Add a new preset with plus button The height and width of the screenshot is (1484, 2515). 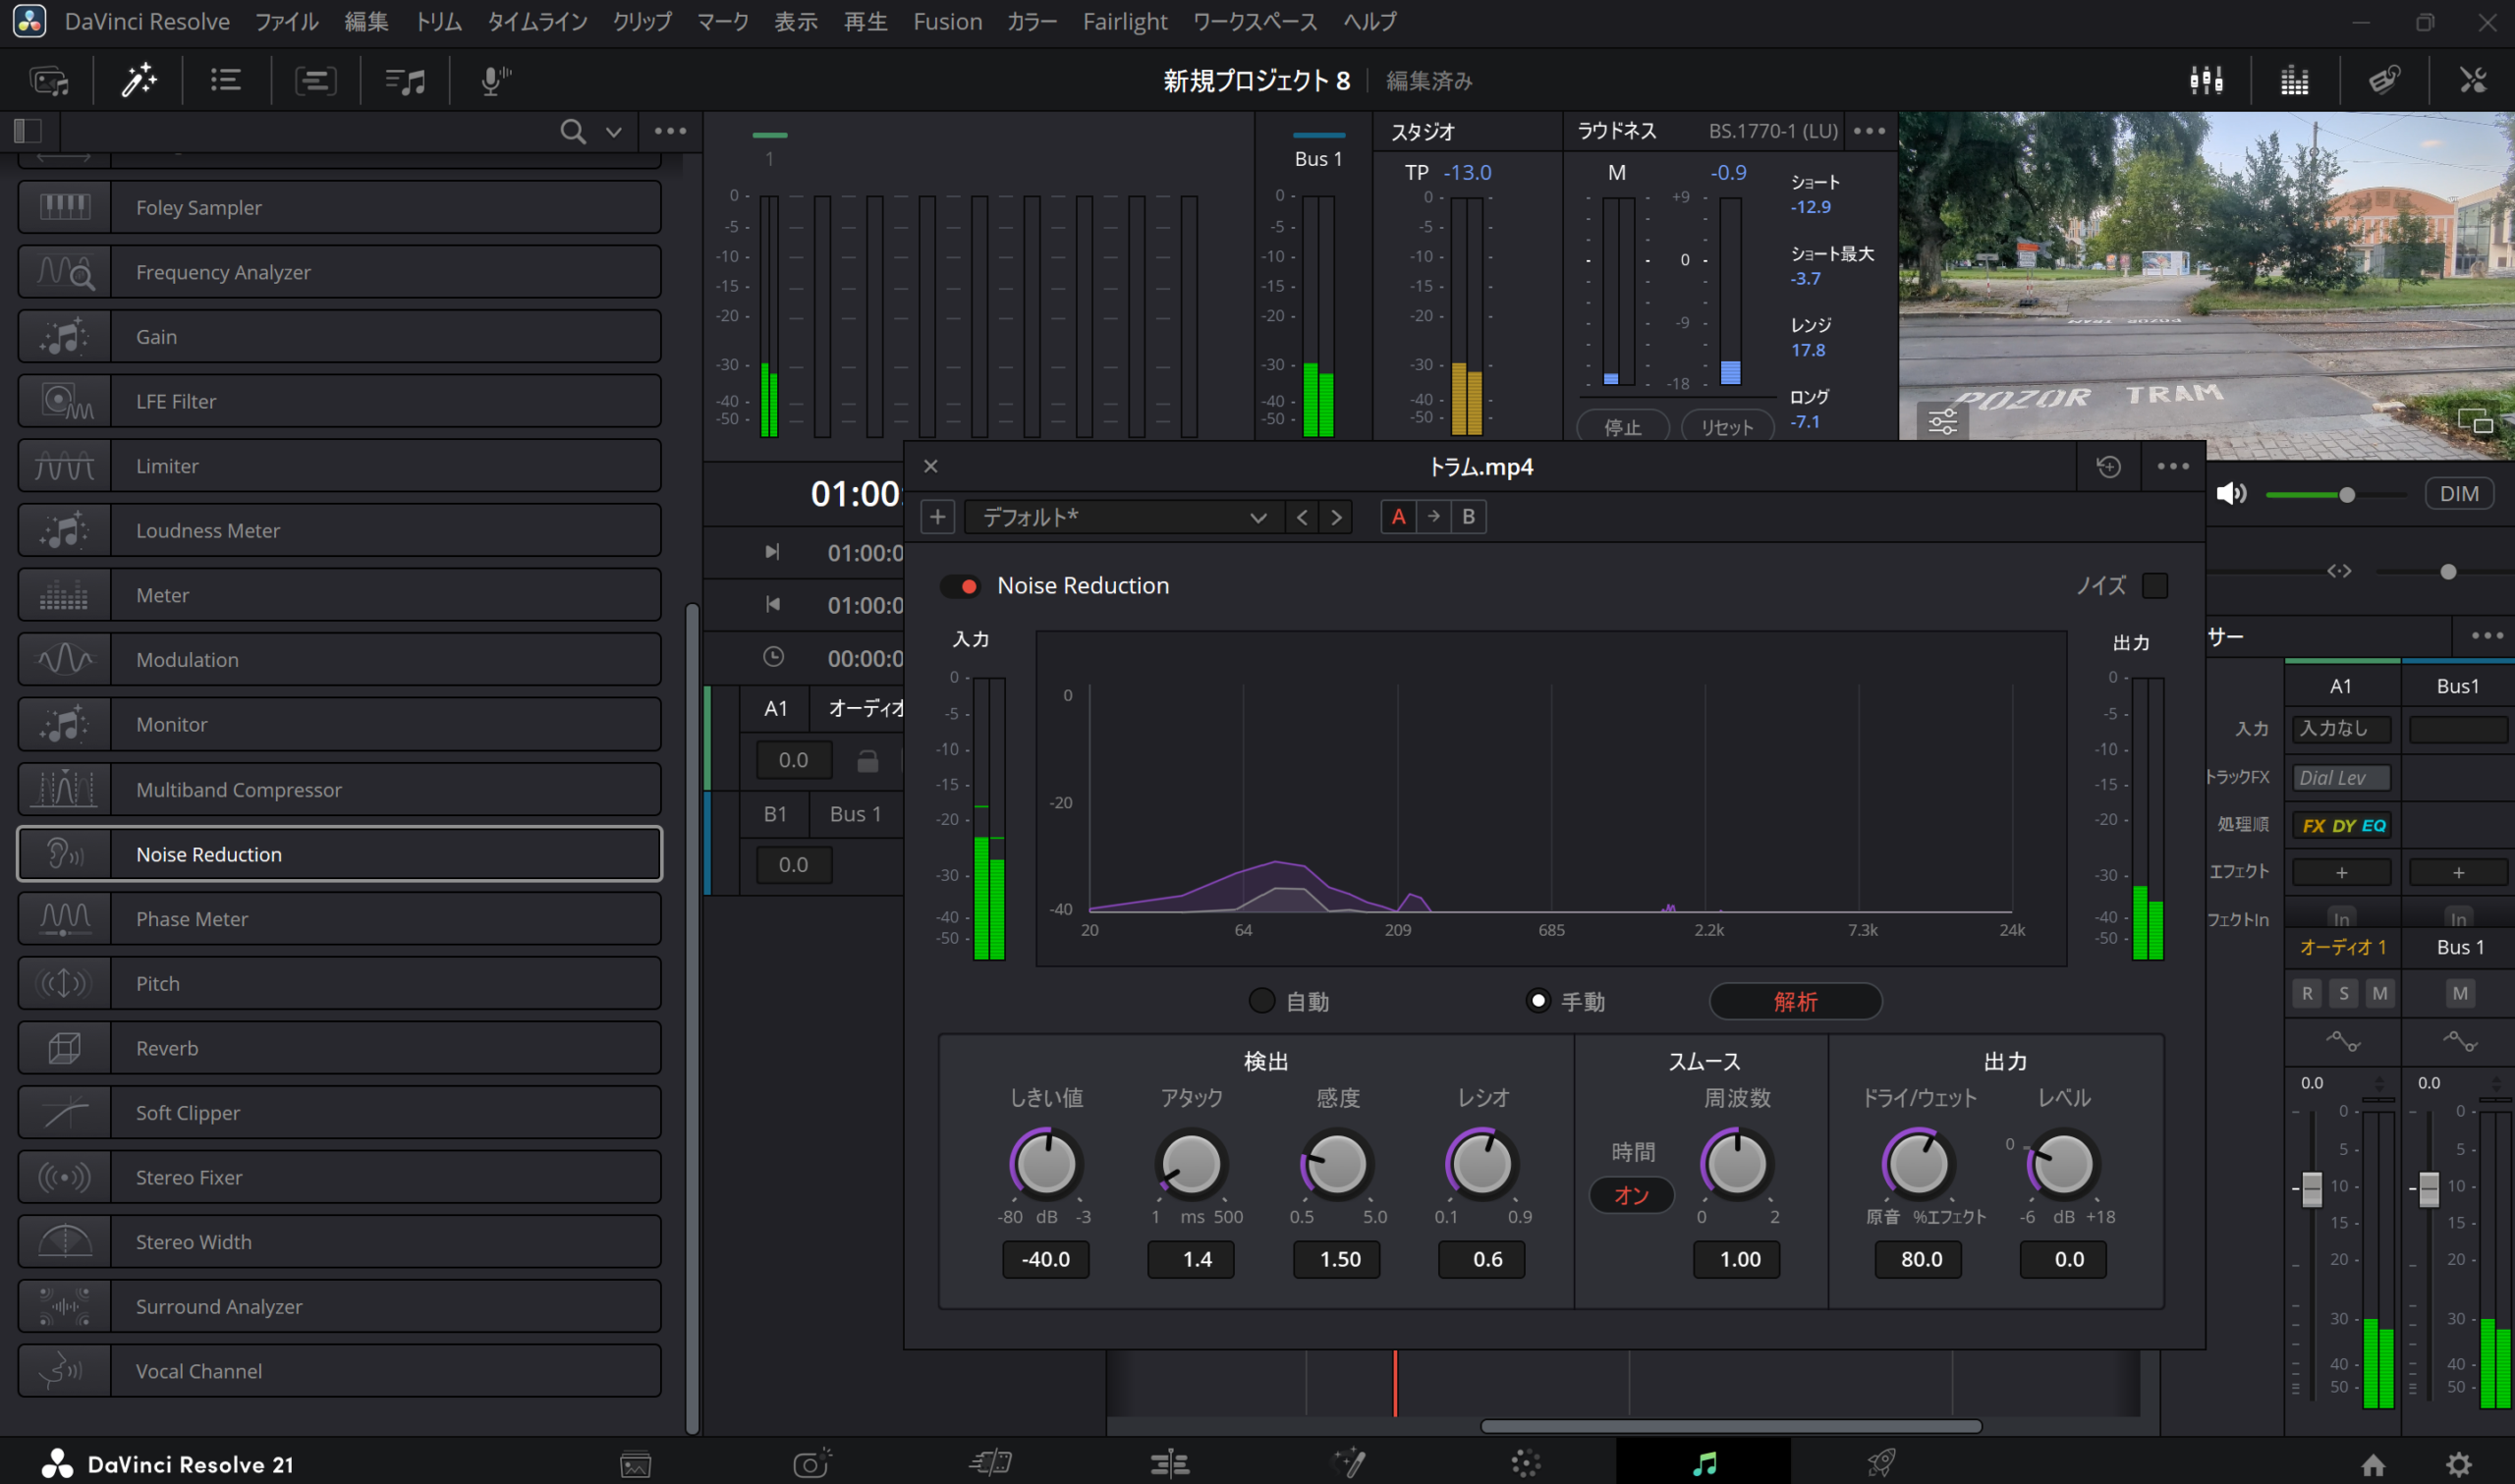937,517
